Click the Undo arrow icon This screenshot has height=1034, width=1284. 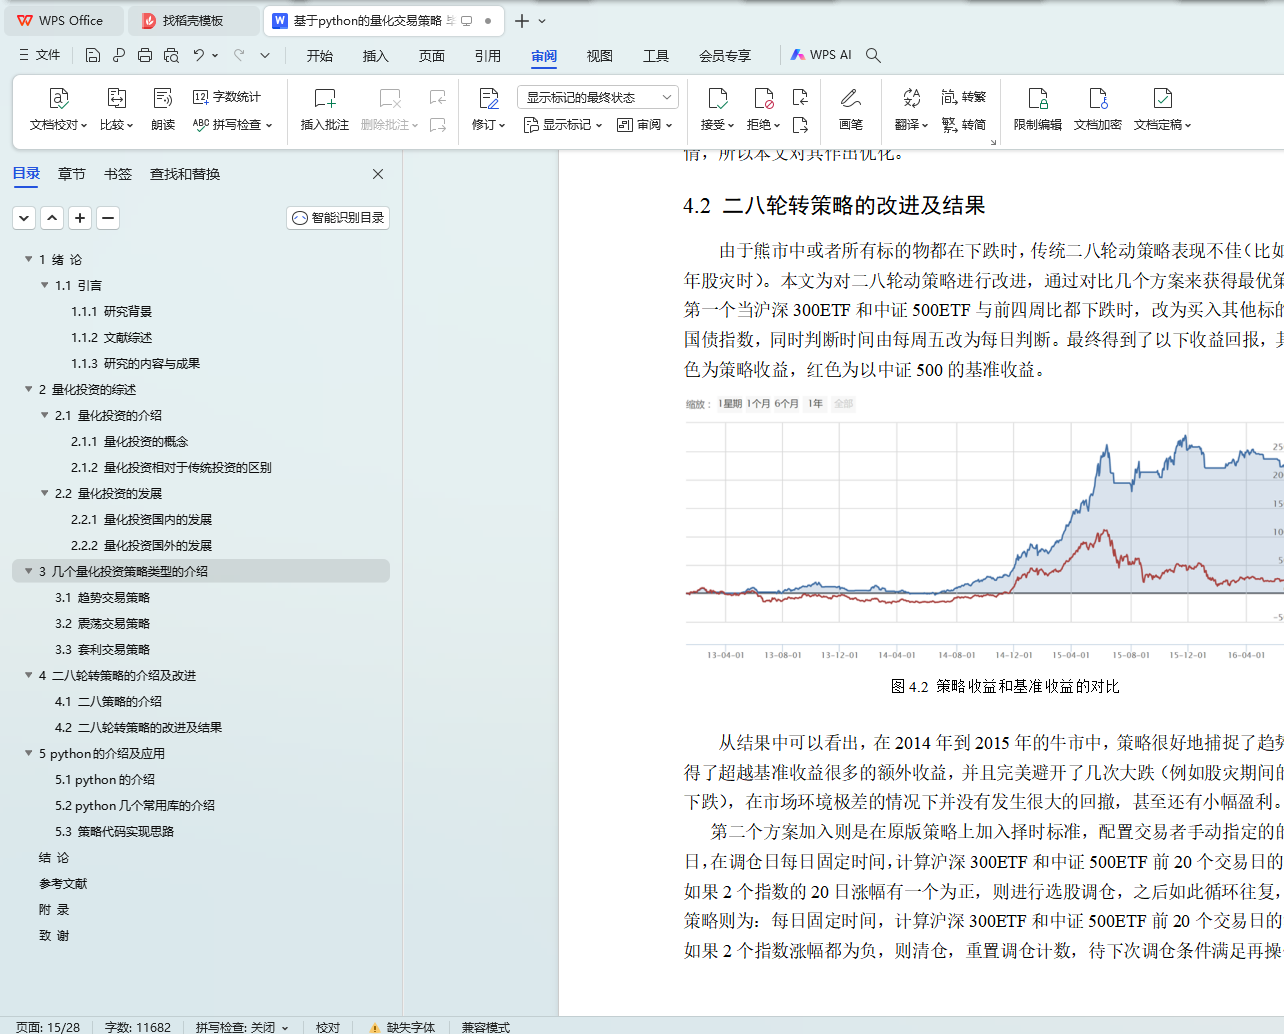[x=199, y=55]
